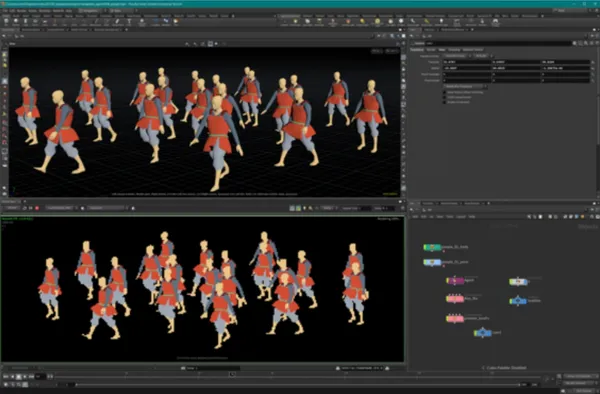Select the purple agent node in the network
The width and height of the screenshot is (600, 394).
(x=455, y=281)
